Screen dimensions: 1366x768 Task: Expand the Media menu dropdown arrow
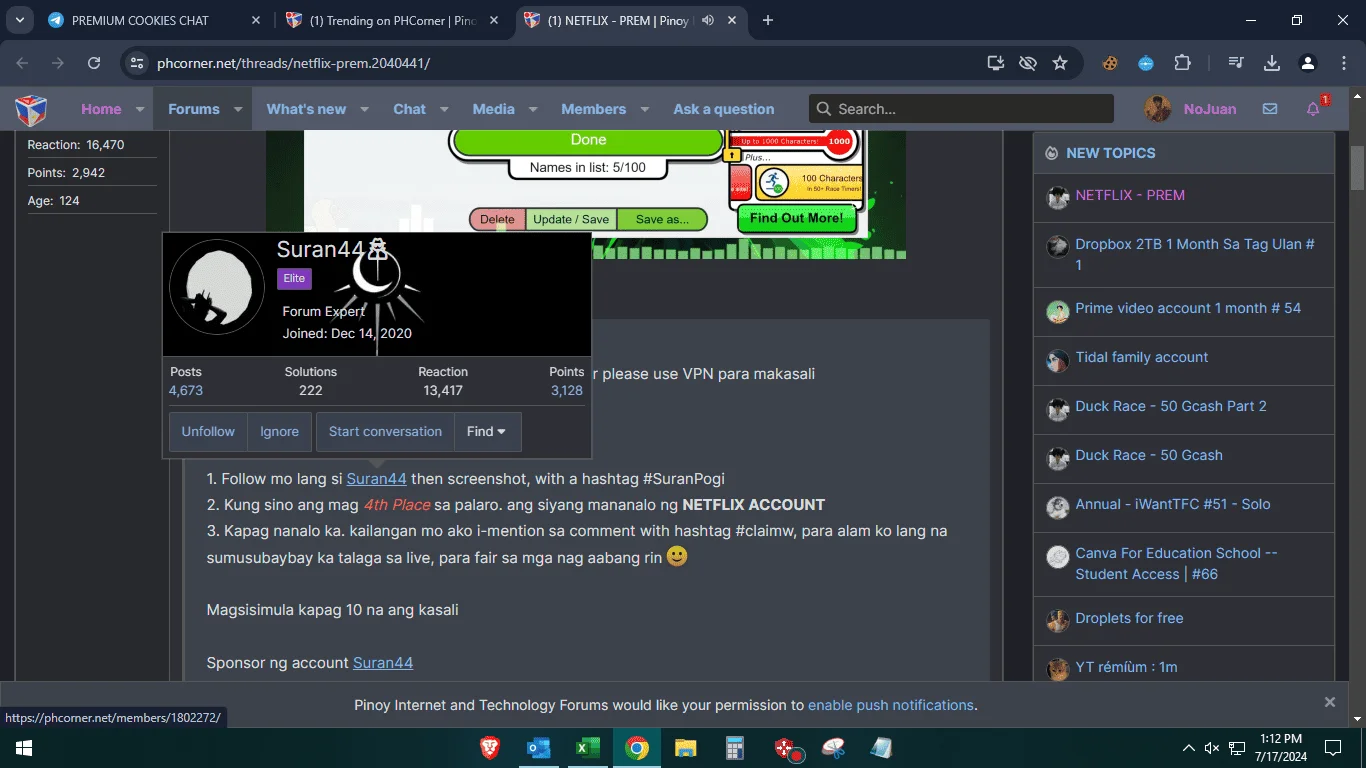tap(533, 109)
